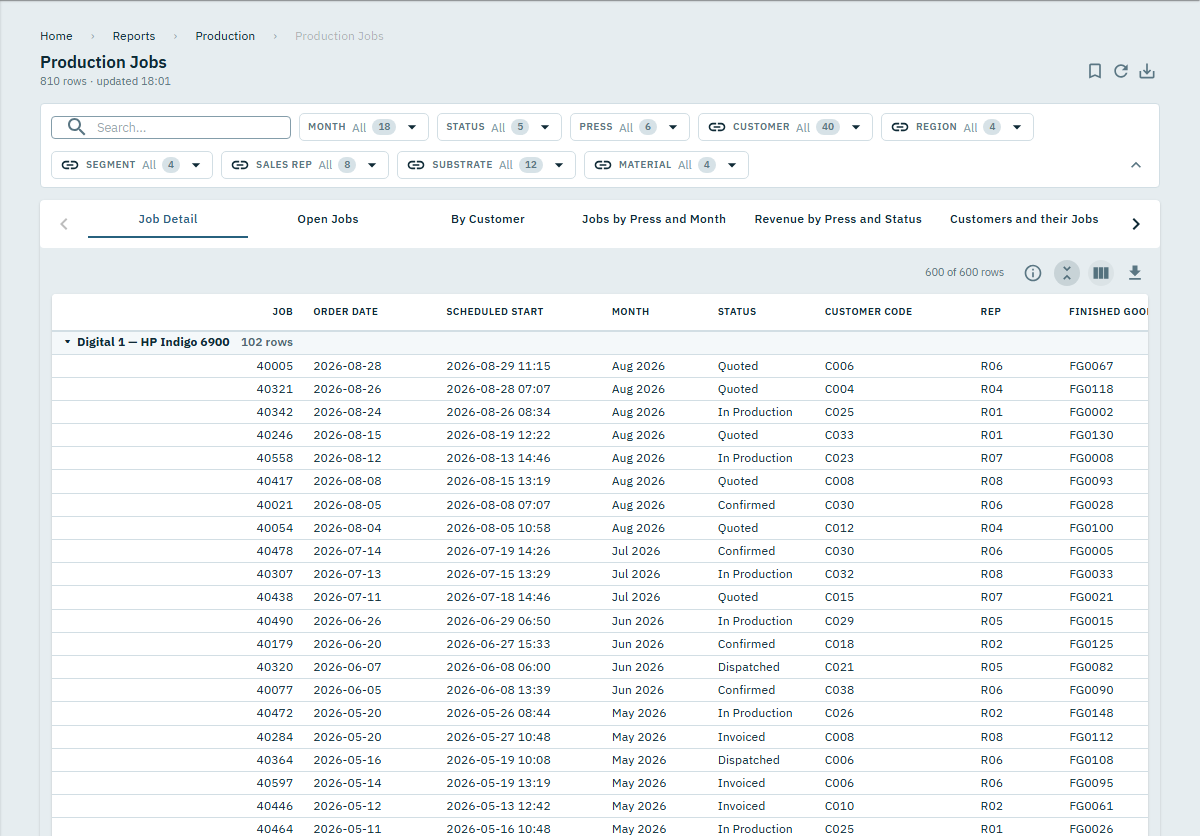Collapse the filter panel chevron
Screen dimensions: 1200x836
point(1136,165)
